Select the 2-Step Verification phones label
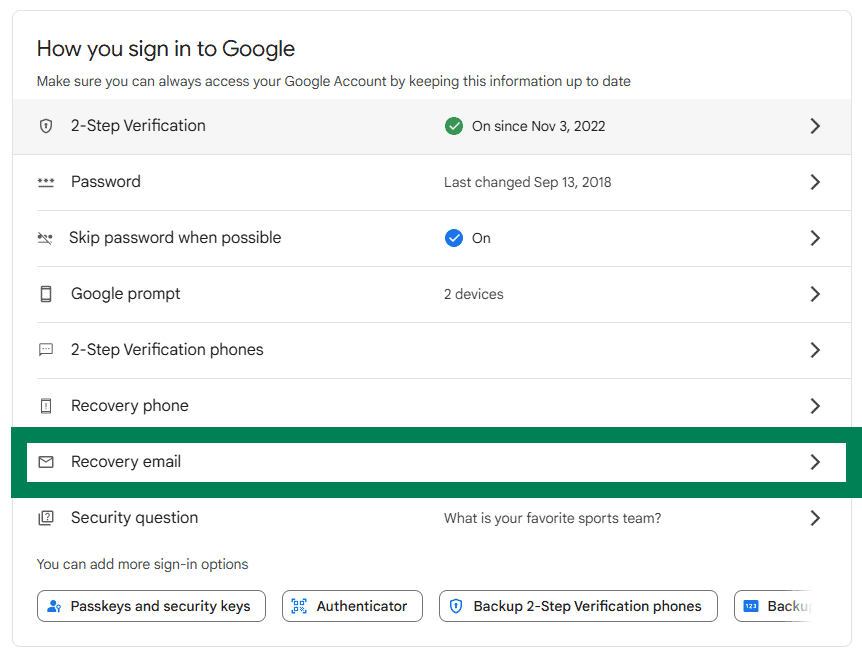This screenshot has height=650, width=862. click(x=167, y=350)
